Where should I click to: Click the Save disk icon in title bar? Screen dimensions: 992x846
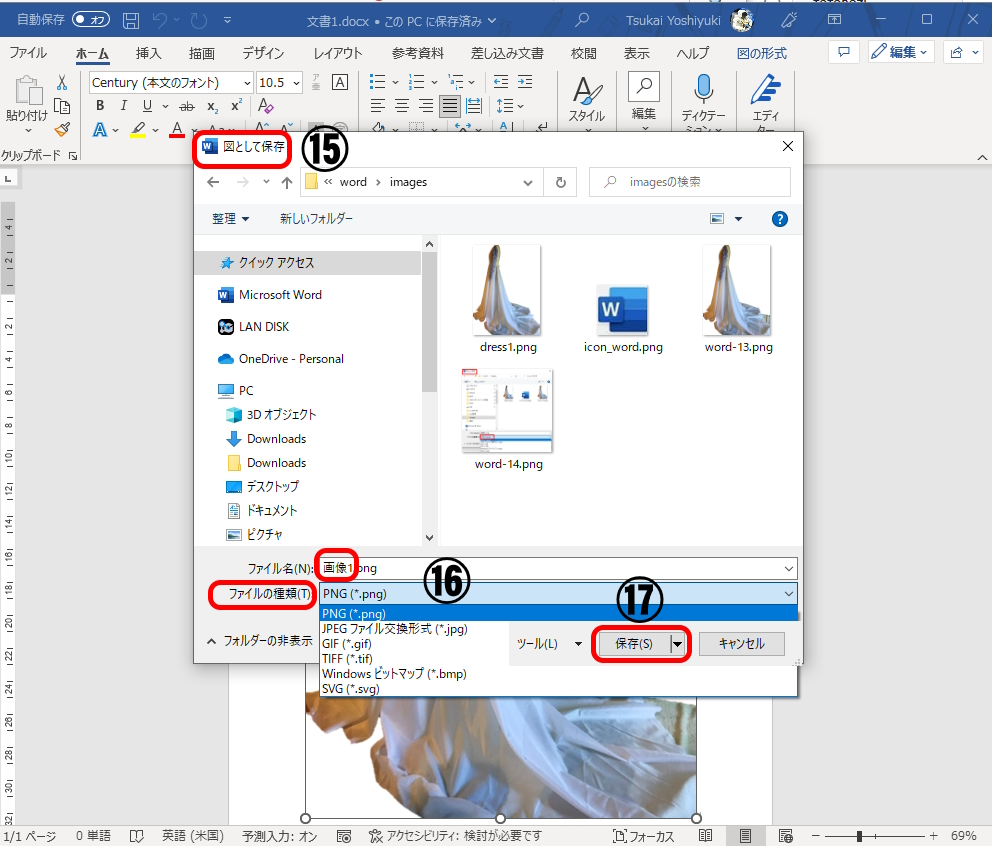point(131,20)
